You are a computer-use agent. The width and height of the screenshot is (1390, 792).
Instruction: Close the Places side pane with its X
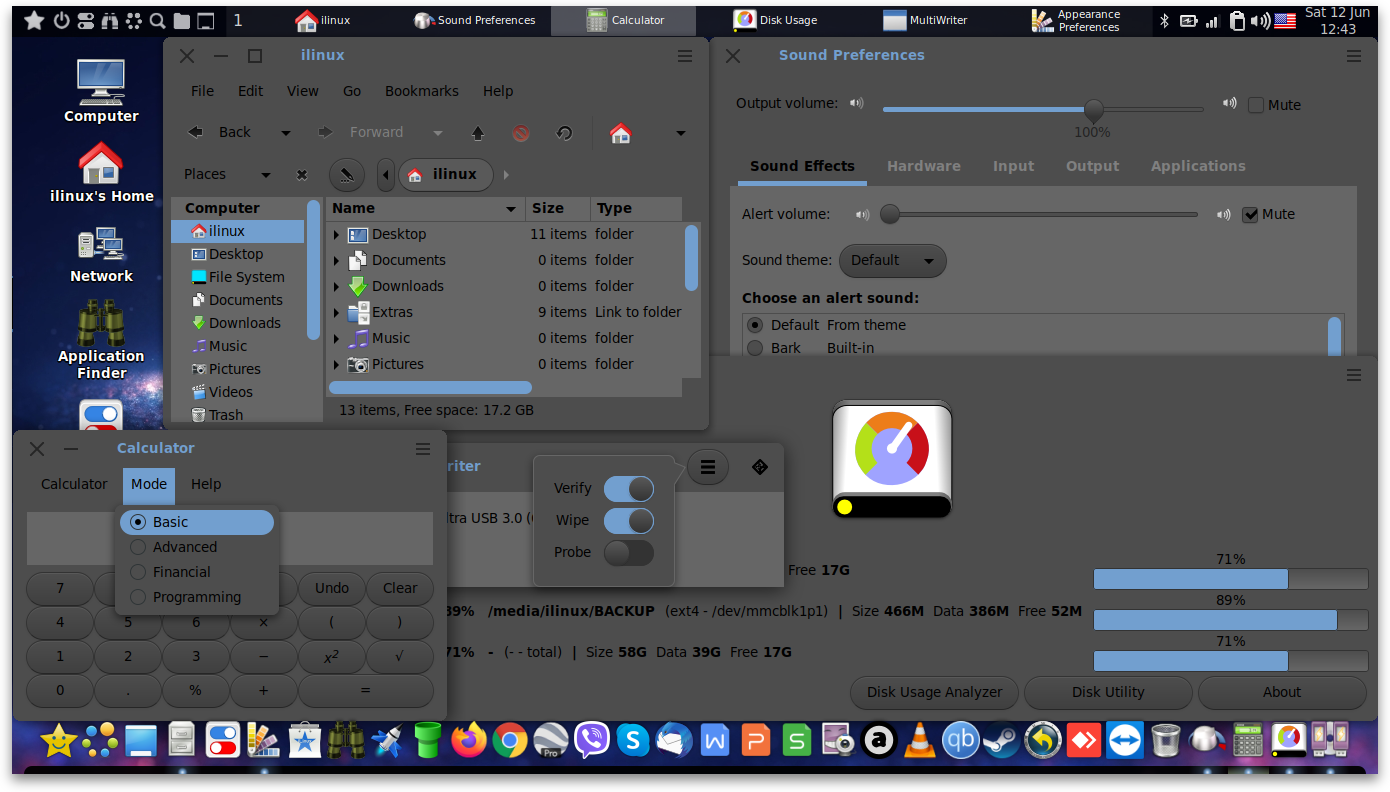coord(302,175)
